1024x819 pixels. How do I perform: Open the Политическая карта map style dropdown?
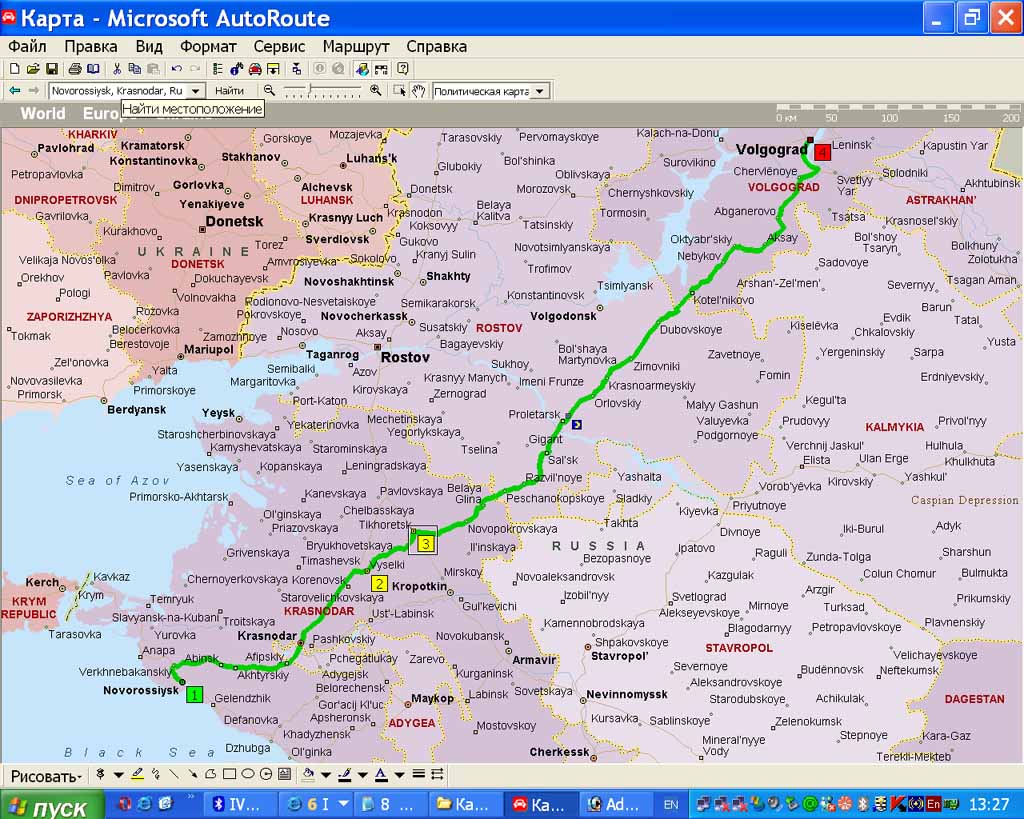(x=540, y=91)
